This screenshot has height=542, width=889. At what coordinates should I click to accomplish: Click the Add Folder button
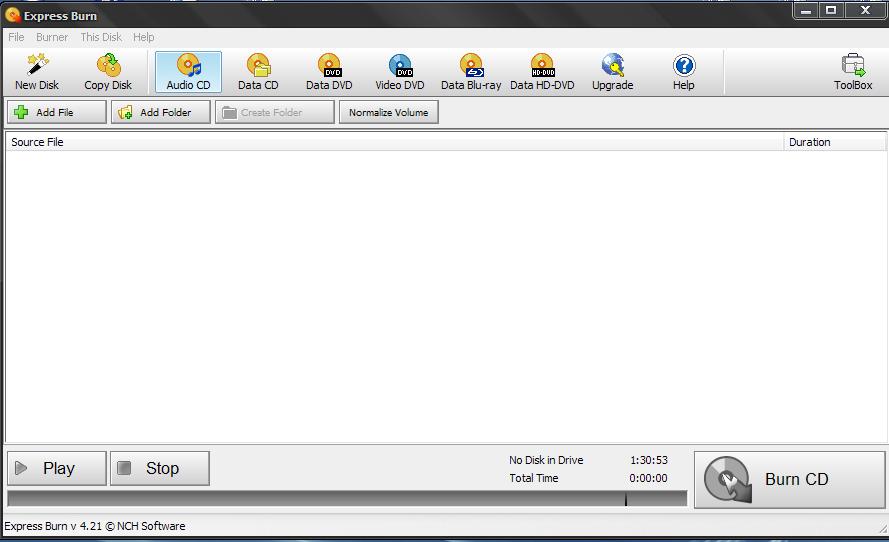160,112
